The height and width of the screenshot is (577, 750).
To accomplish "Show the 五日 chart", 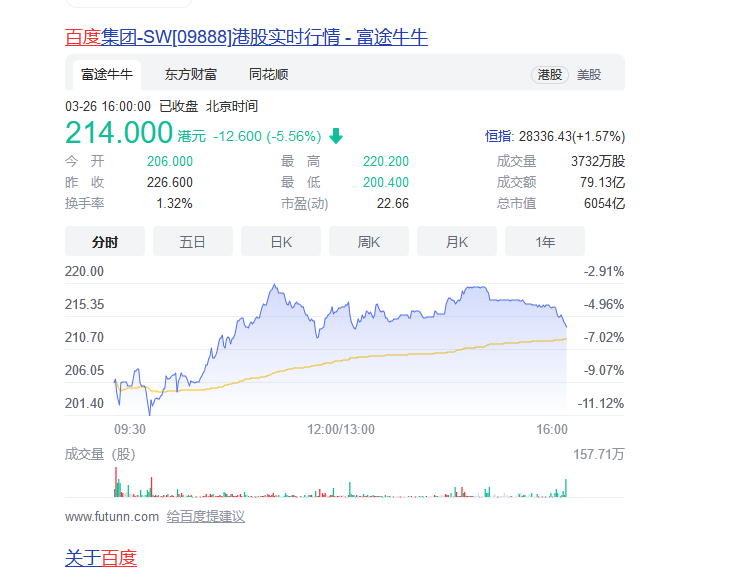I will (x=193, y=242).
